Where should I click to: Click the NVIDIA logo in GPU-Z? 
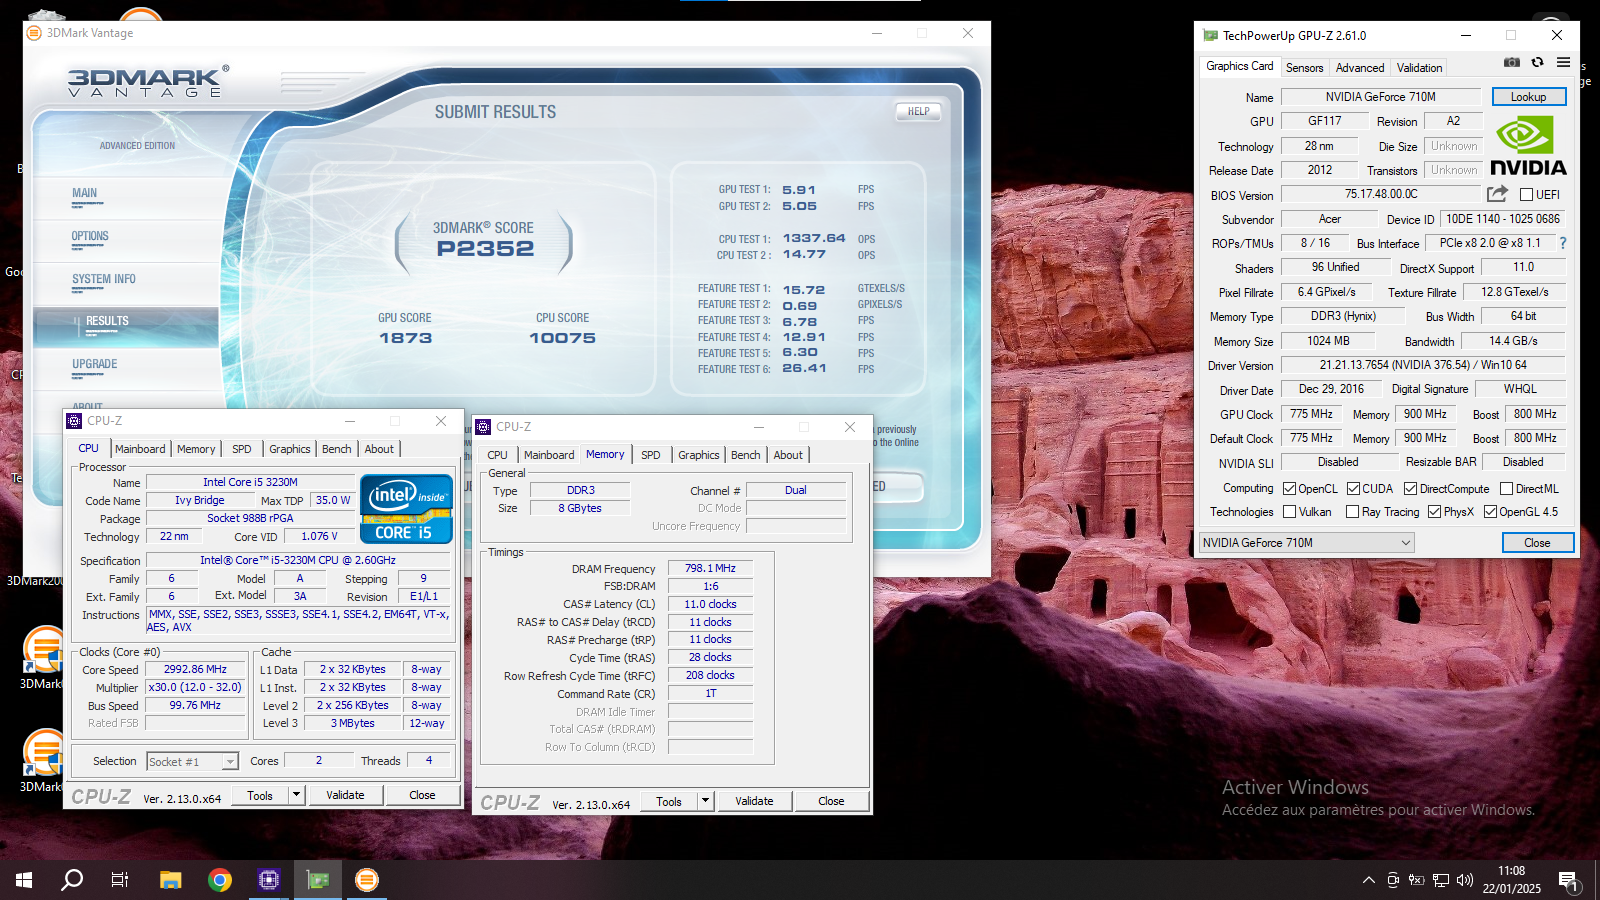[1528, 146]
